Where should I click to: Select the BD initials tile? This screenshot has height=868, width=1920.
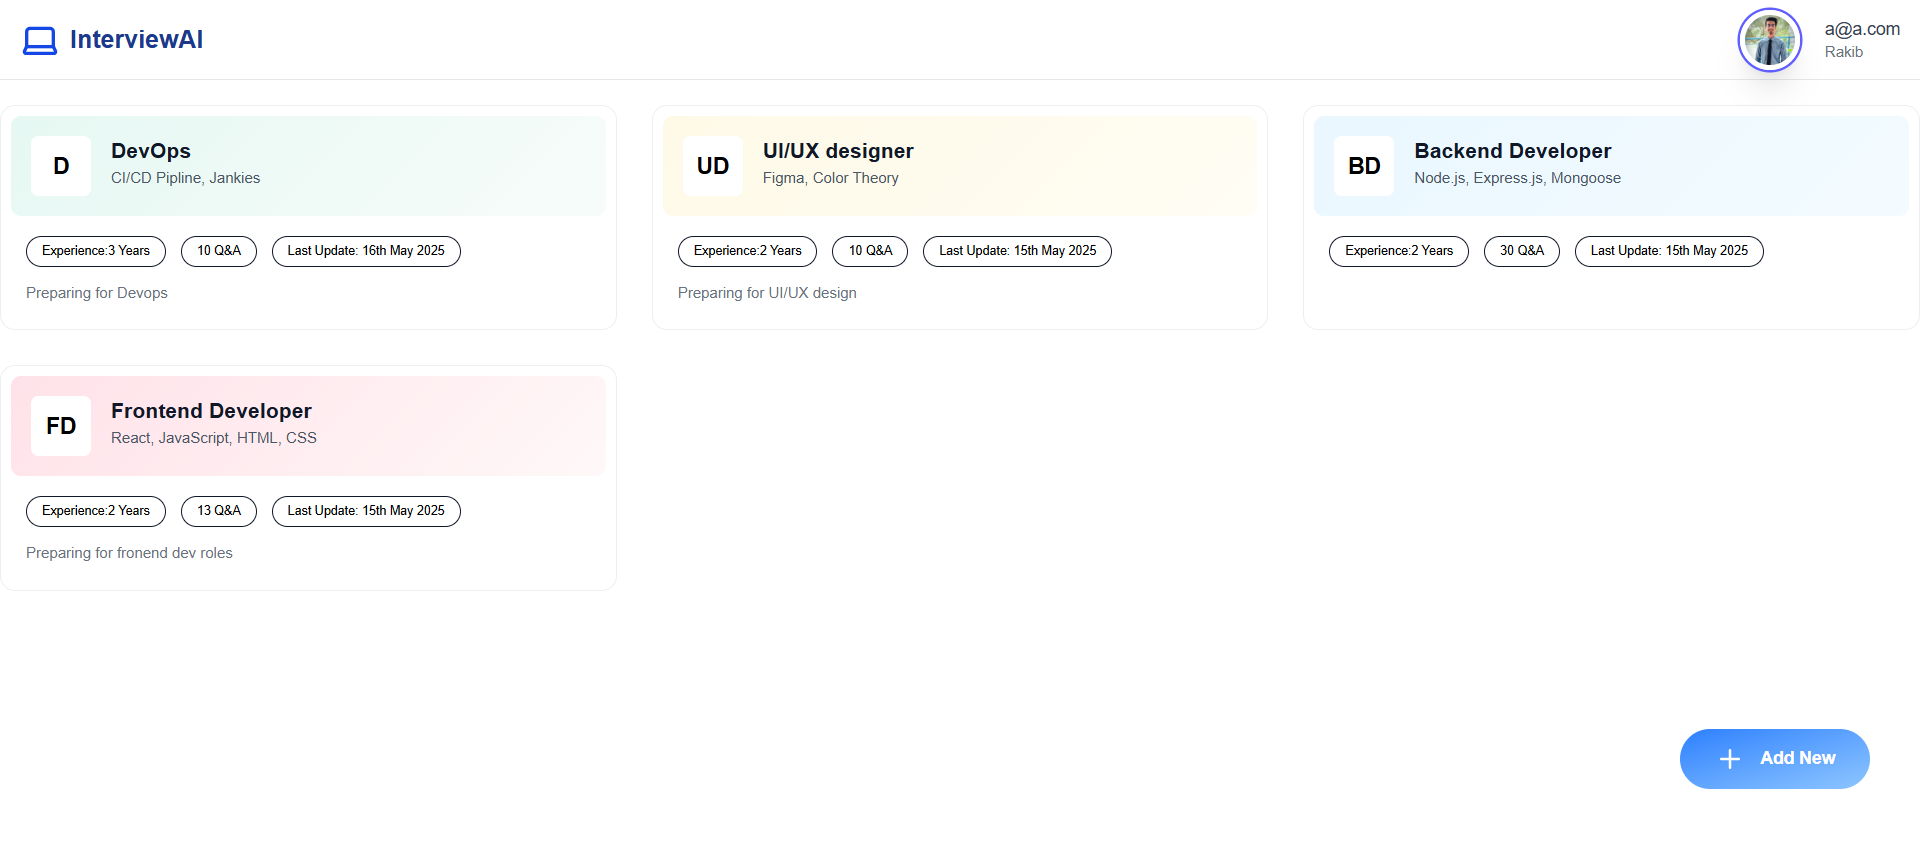click(x=1364, y=166)
